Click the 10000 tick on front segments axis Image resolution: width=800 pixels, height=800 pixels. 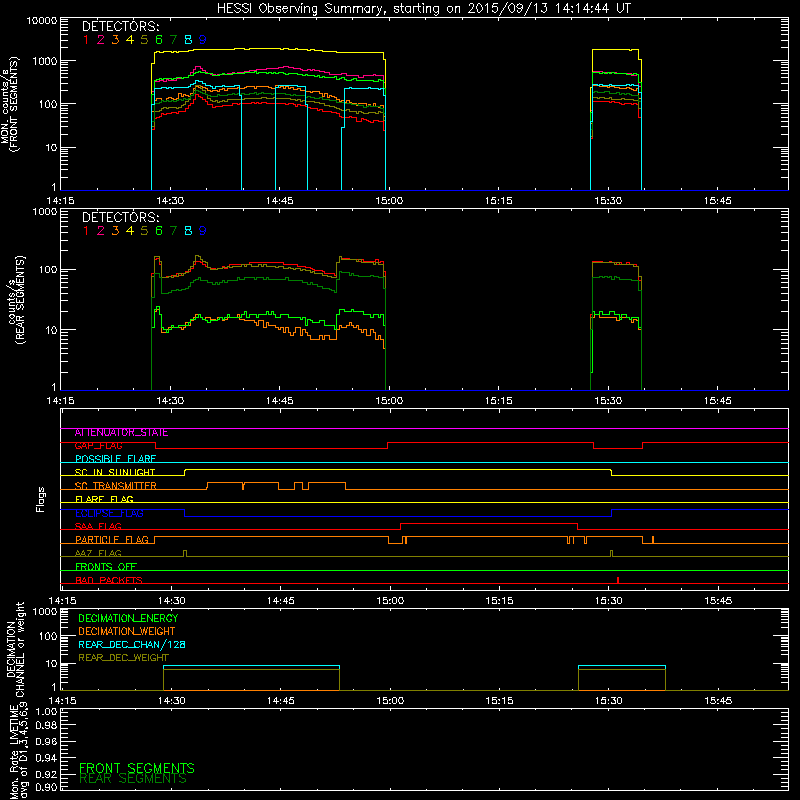pos(42,21)
